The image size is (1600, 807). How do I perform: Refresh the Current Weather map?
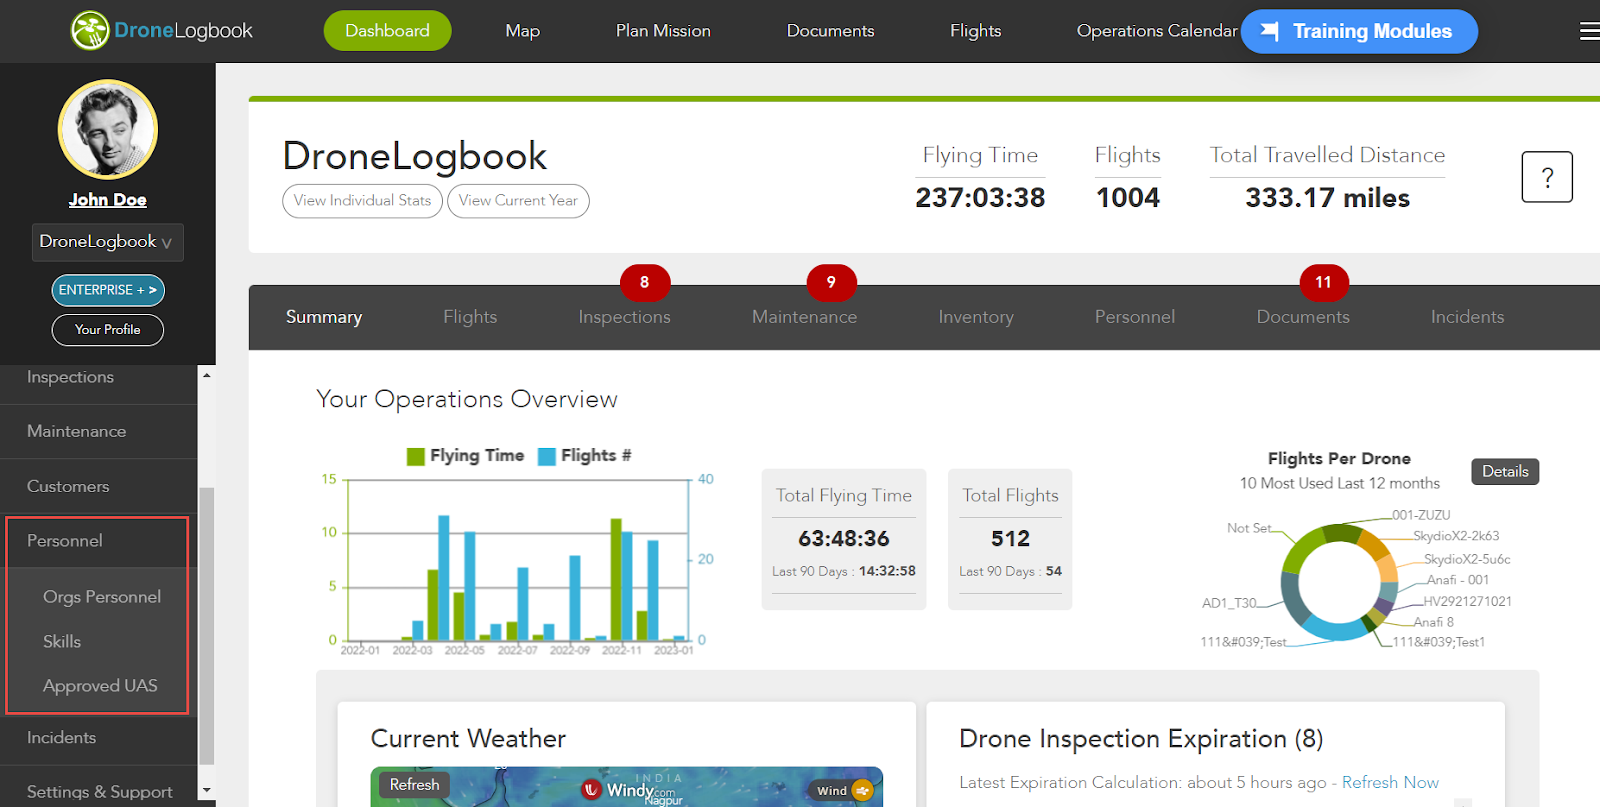(414, 785)
